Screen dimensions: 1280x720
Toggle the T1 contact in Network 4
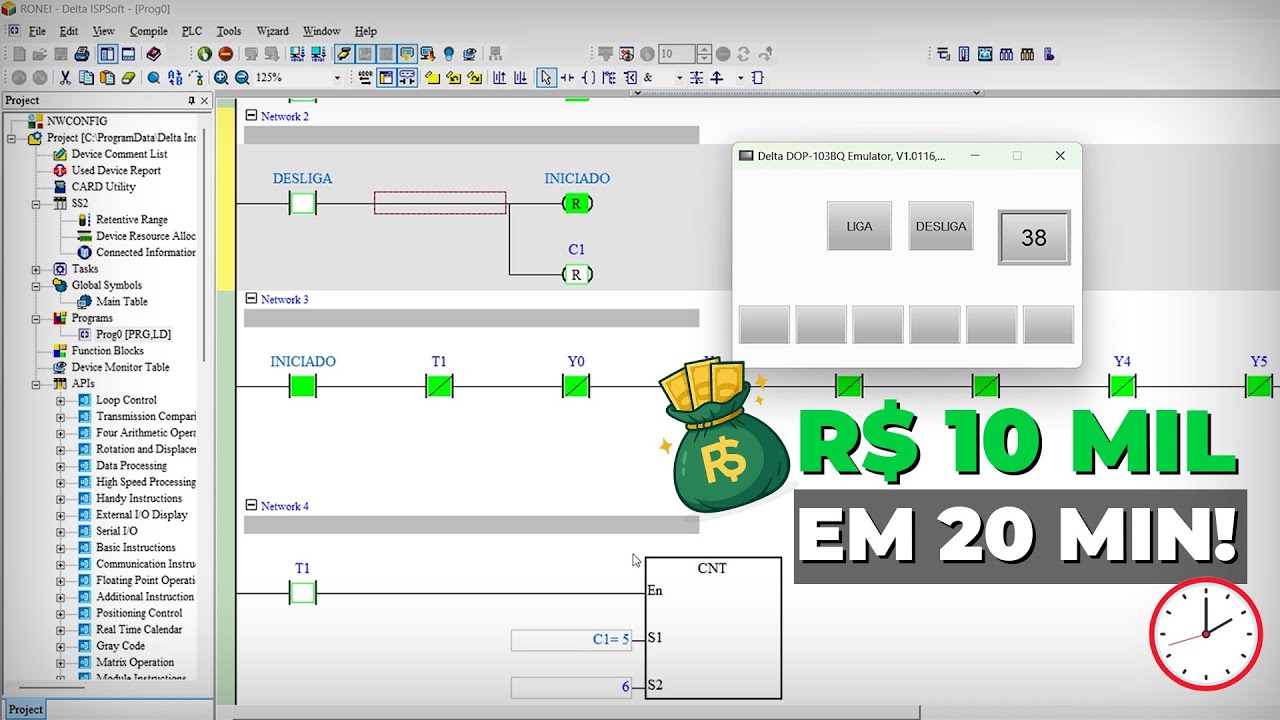click(x=302, y=593)
